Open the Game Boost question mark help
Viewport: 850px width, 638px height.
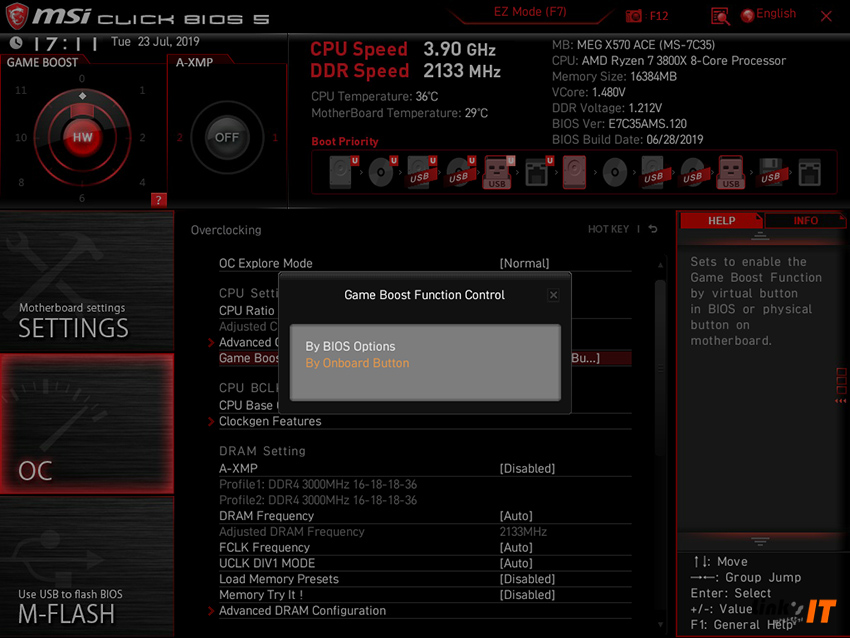point(158,200)
